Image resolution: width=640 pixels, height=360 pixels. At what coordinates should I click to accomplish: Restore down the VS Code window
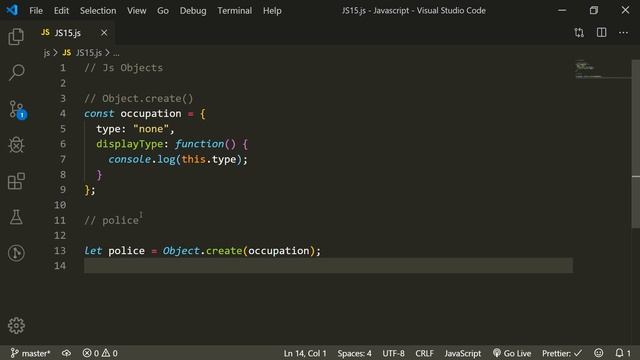(x=594, y=10)
